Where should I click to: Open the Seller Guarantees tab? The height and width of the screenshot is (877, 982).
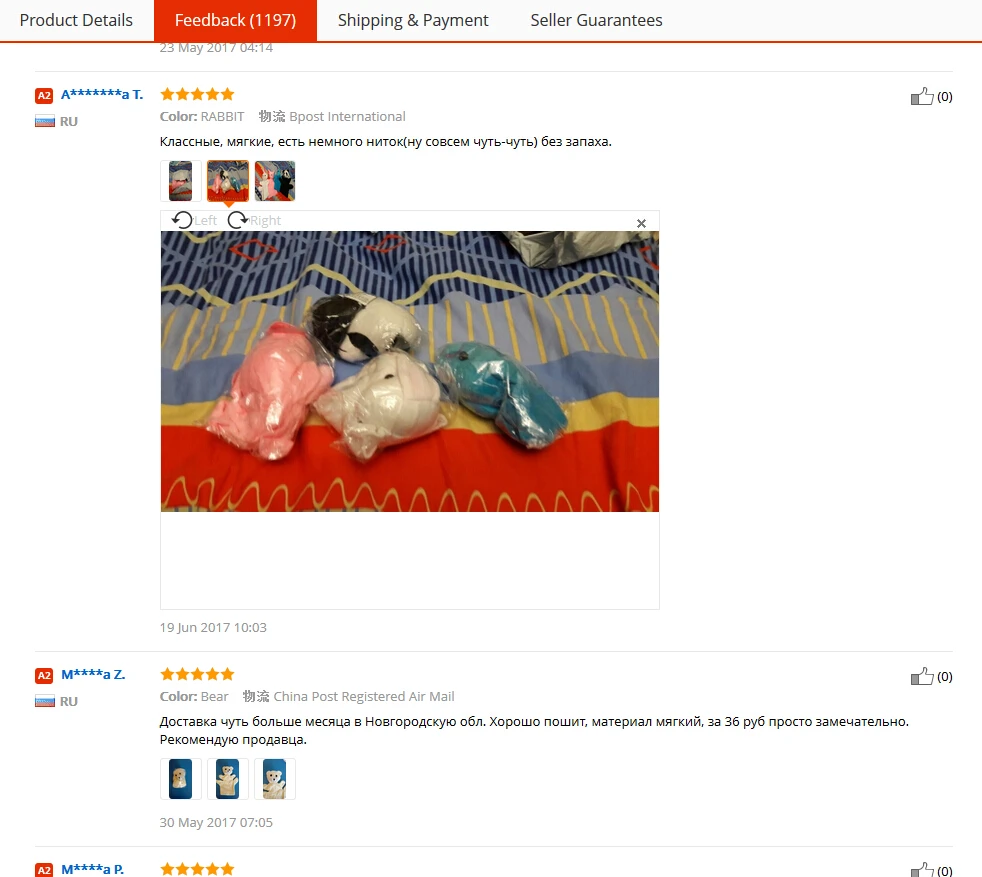coord(596,20)
